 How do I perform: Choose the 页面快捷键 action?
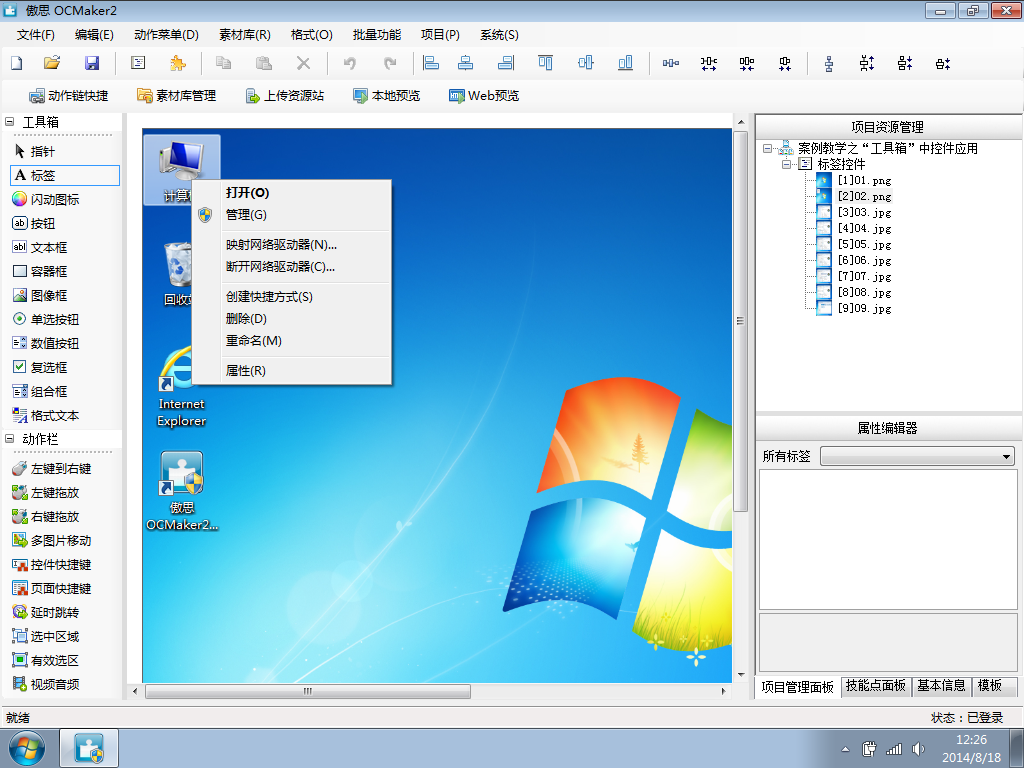pyautogui.click(x=52, y=588)
